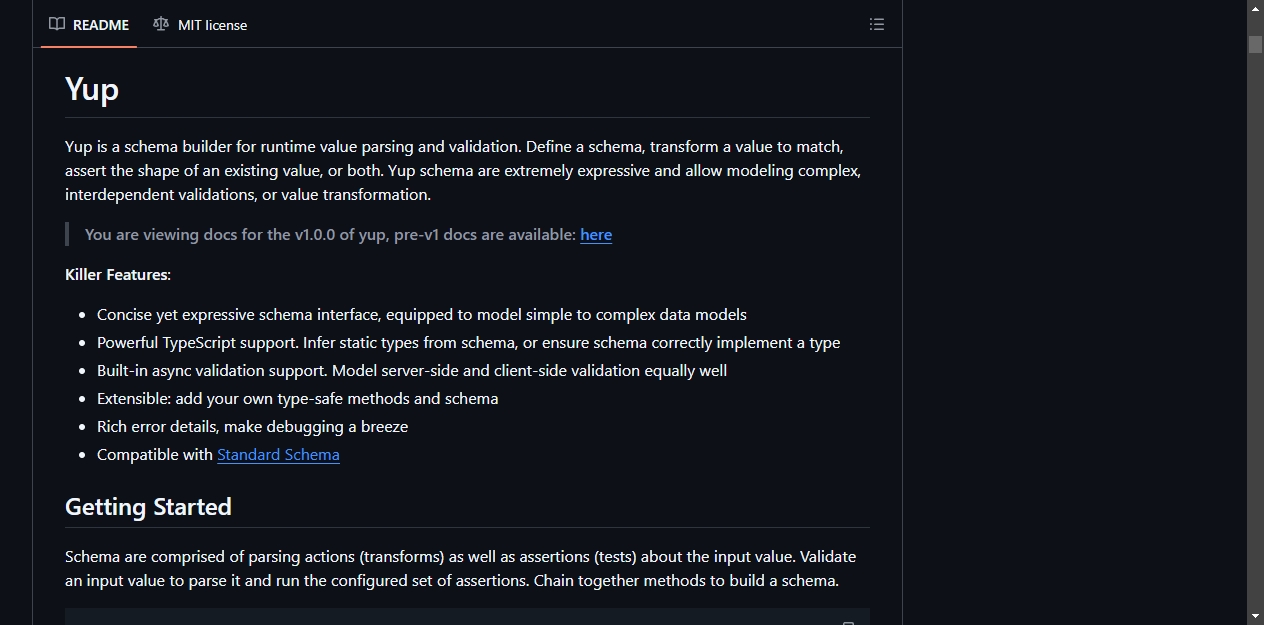Viewport: 1264px width, 625px height.
Task: Click the Extensible type-safe methods bullet
Action: click(297, 398)
